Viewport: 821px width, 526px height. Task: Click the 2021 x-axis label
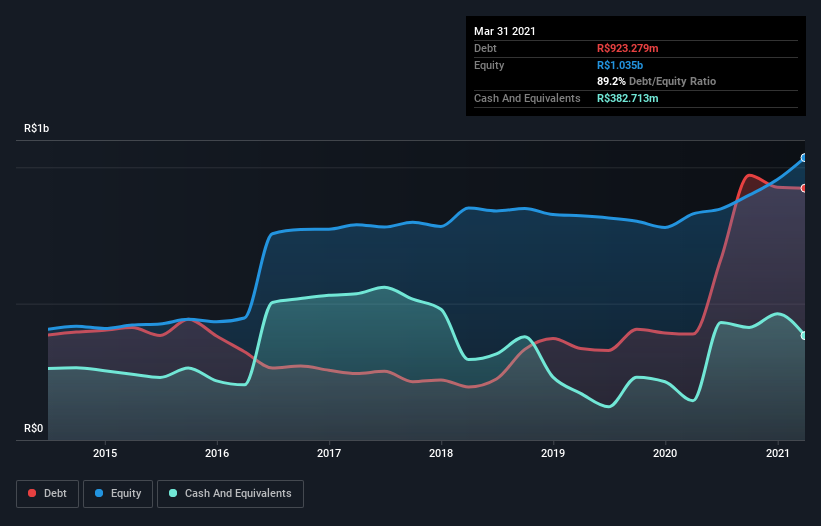[x=778, y=453]
